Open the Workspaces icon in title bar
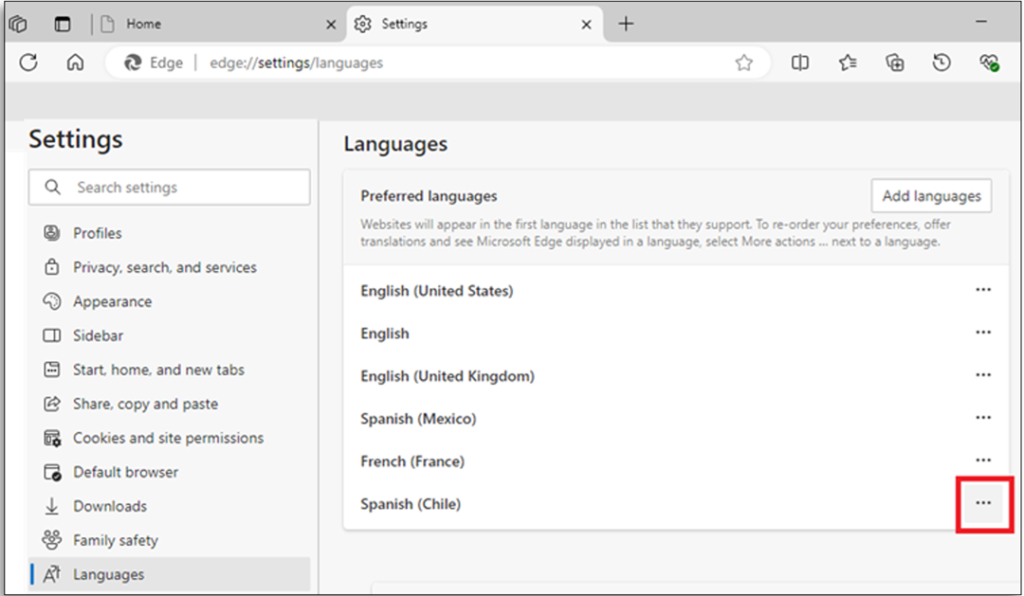 [x=18, y=24]
